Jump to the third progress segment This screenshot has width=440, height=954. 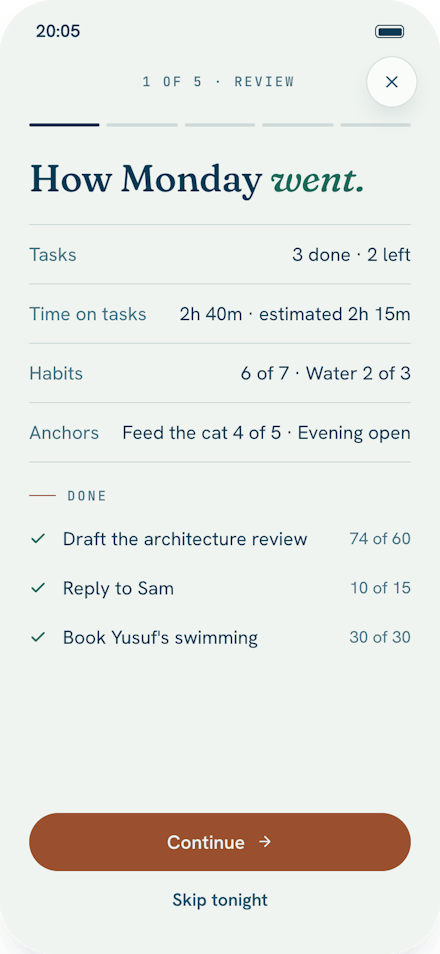(220, 125)
